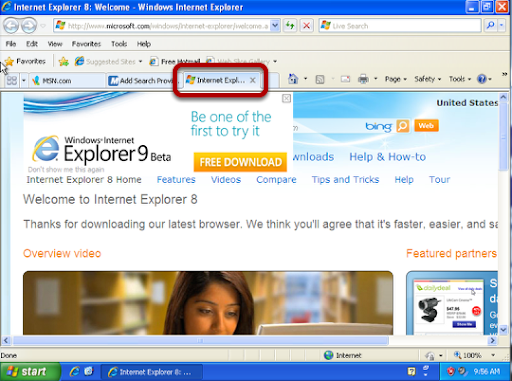Open the Page dropdown menu
The height and width of the screenshot is (381, 512).
396,79
